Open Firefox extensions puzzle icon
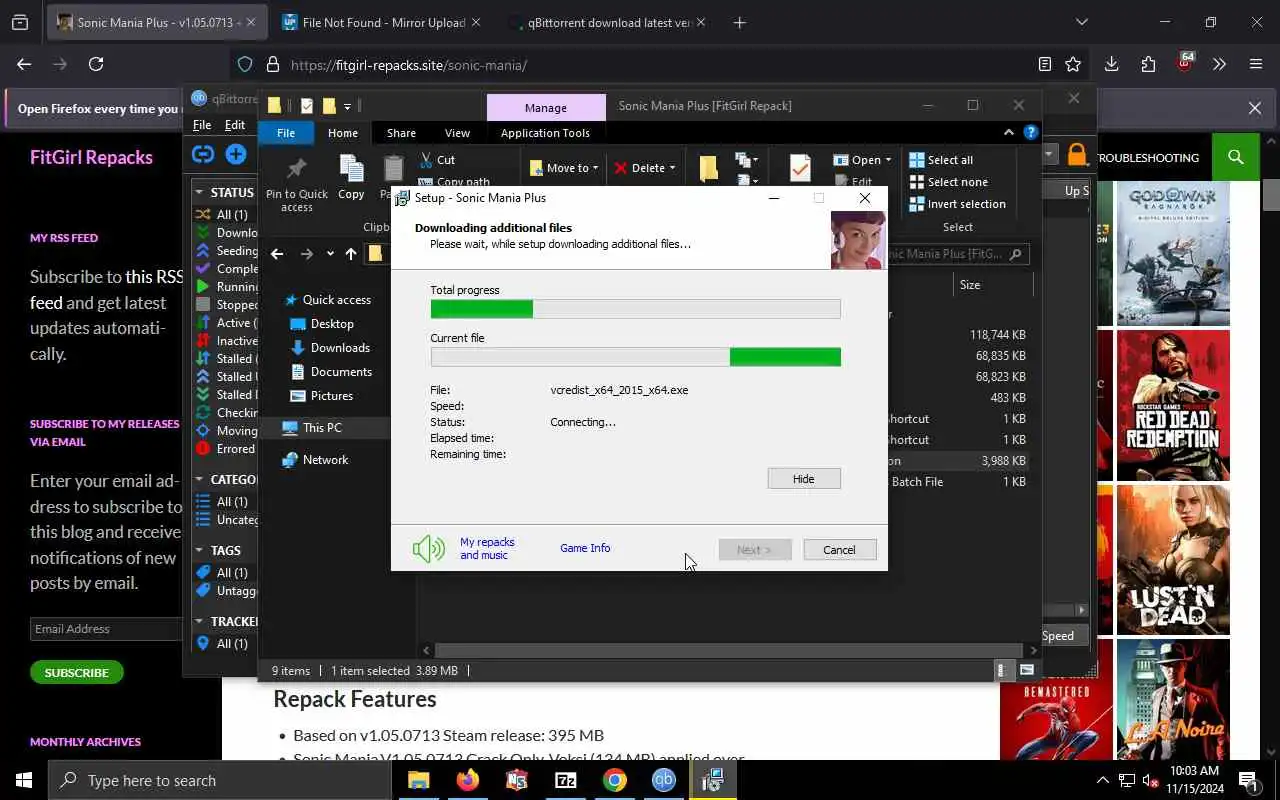The width and height of the screenshot is (1280, 800). 1148,64
